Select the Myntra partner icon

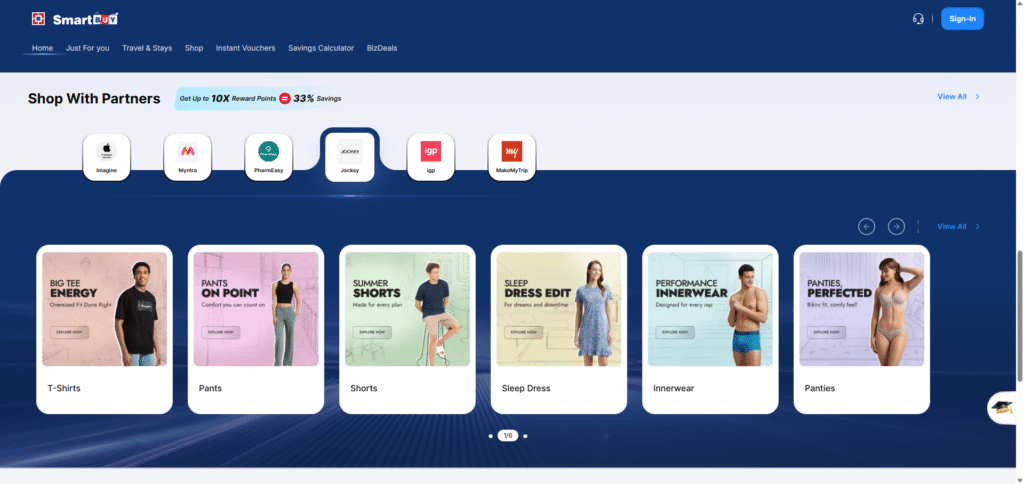pyautogui.click(x=187, y=157)
